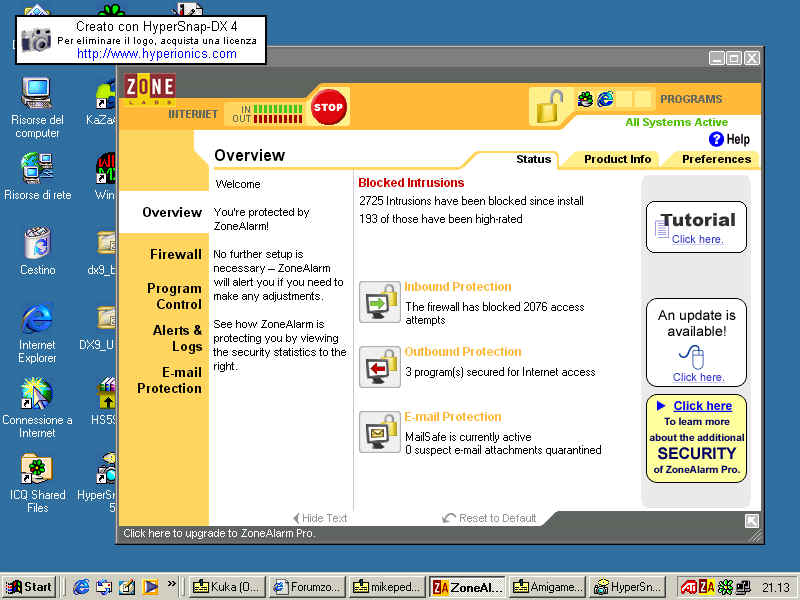The width and height of the screenshot is (800, 600).
Task: Select the ICQ Shared Files desktop folder
Action: [x=37, y=483]
